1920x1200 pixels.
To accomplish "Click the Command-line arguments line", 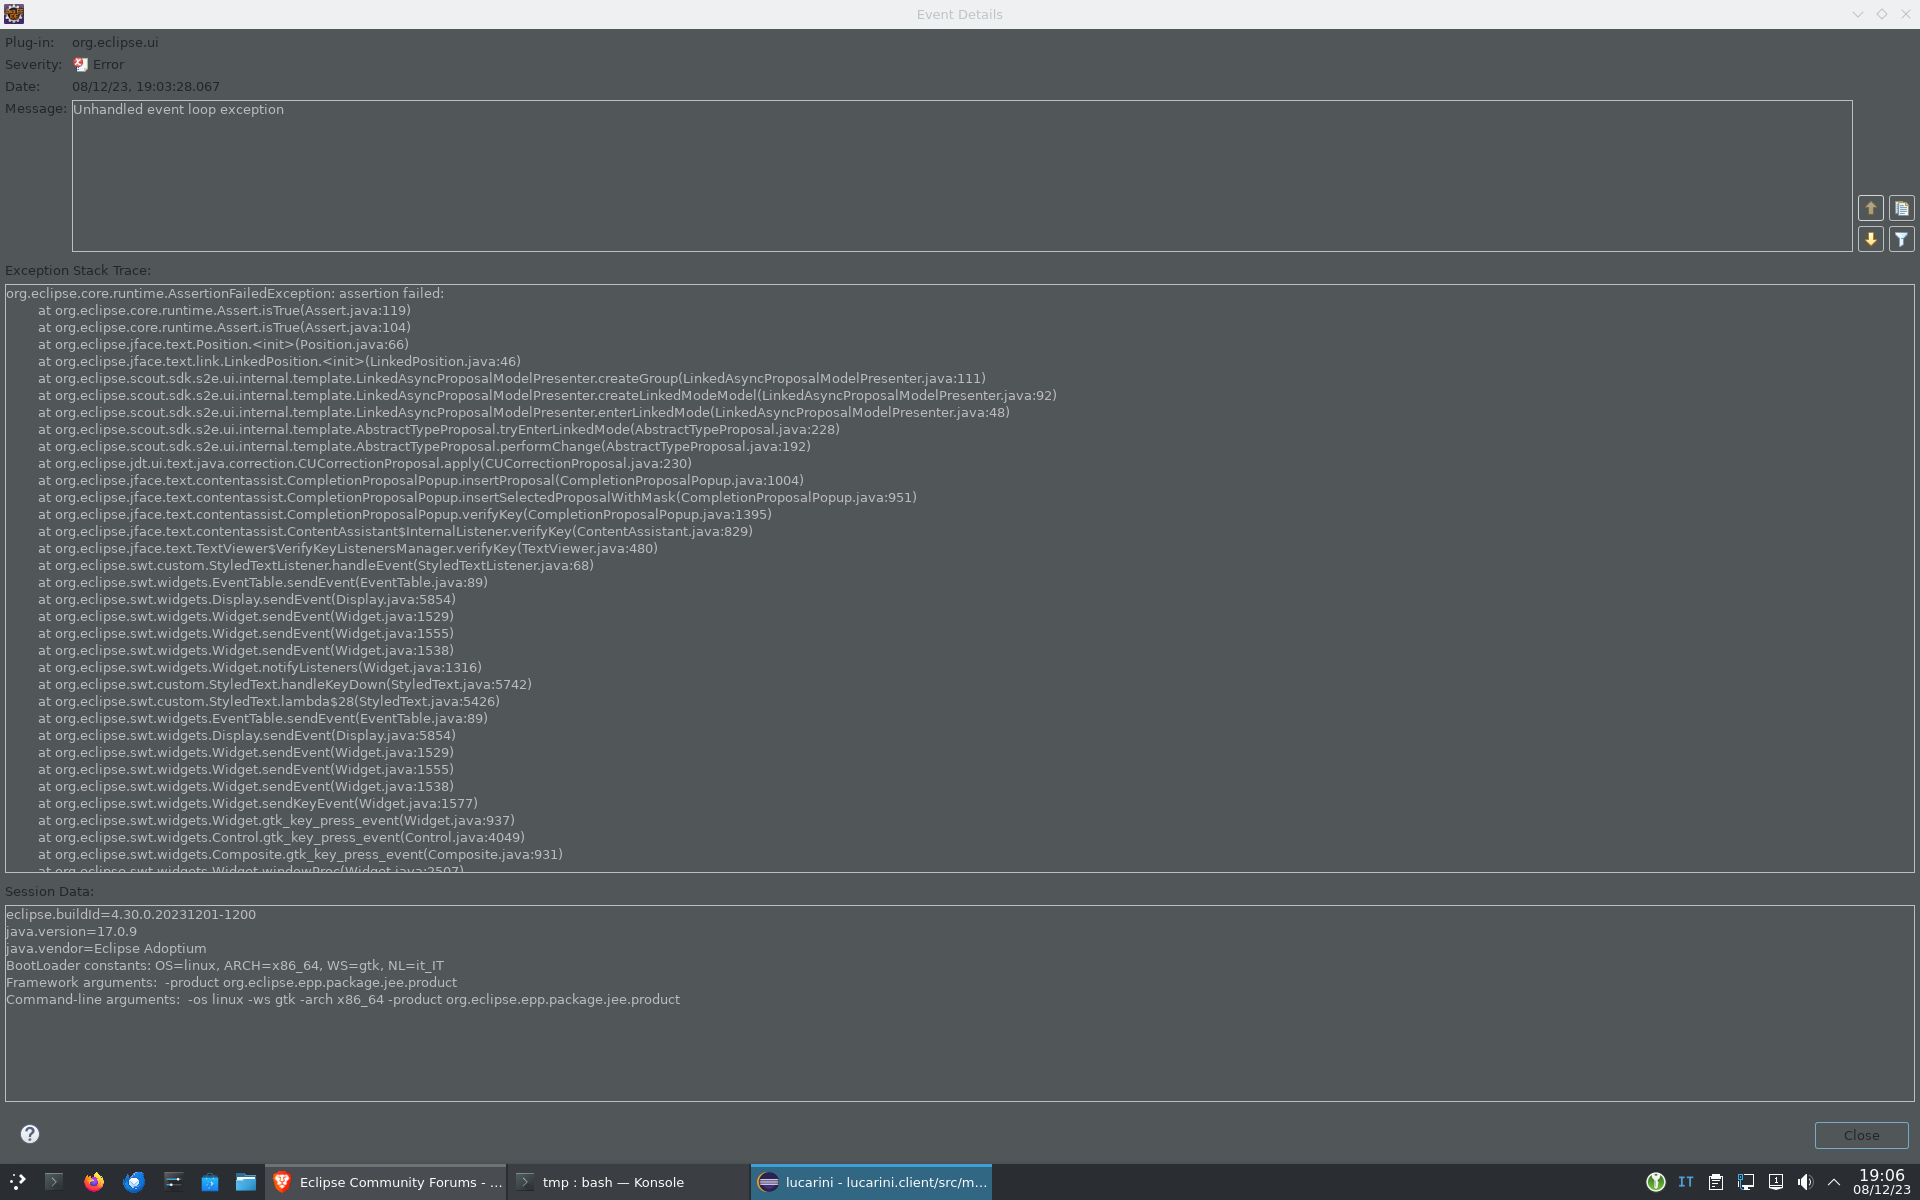I will point(343,1000).
